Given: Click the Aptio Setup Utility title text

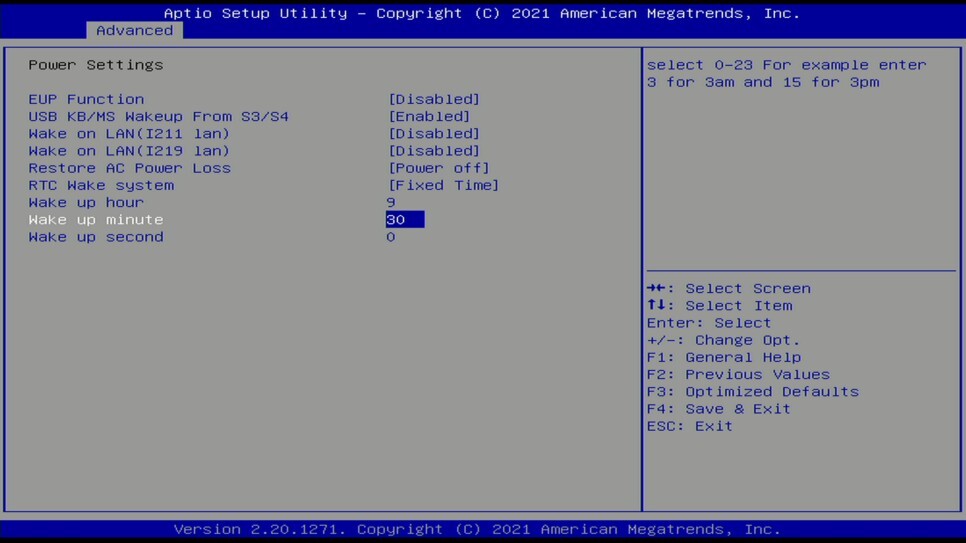Looking at the screenshot, I should click(482, 13).
